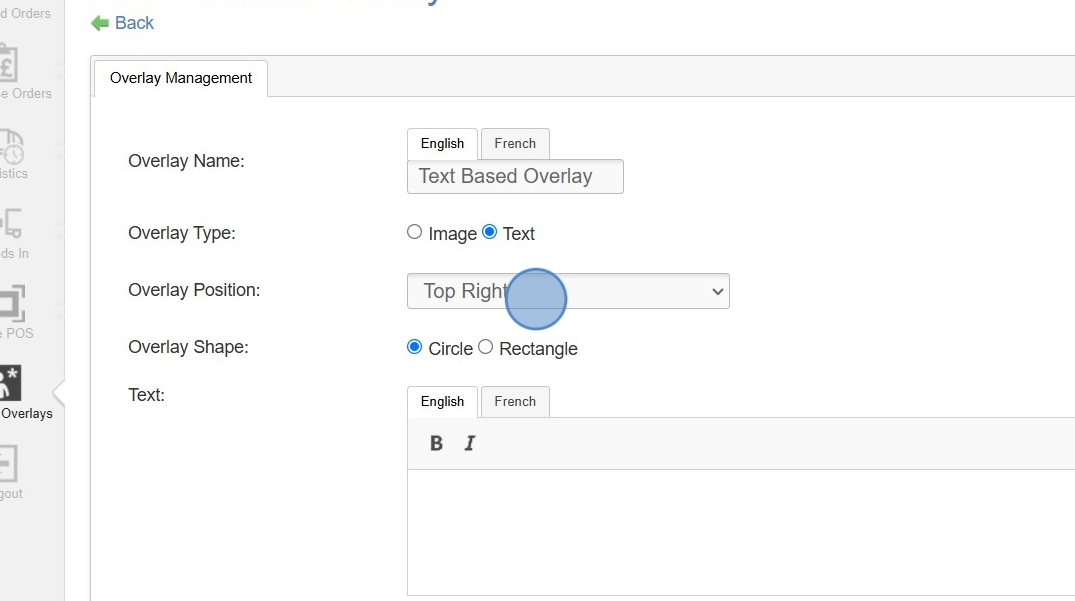Click the green Back arrow icon
The image size is (1075, 601).
click(100, 23)
